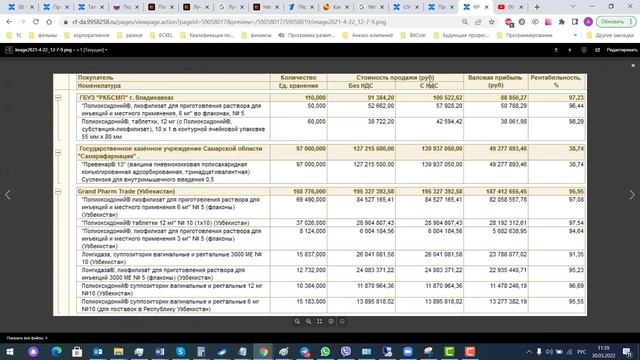Show the previous image in the preview
Screen dimensions: 640x360
click(8, 195)
